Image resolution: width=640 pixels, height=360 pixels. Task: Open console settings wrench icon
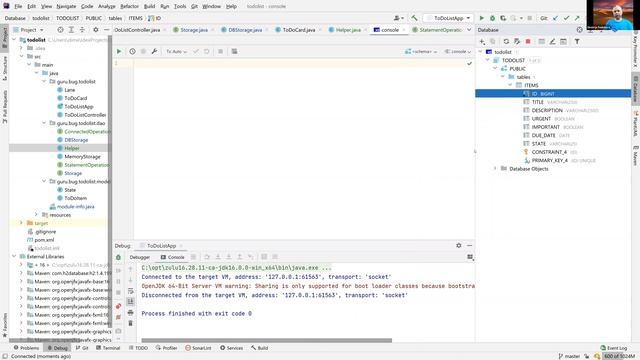(x=154, y=51)
